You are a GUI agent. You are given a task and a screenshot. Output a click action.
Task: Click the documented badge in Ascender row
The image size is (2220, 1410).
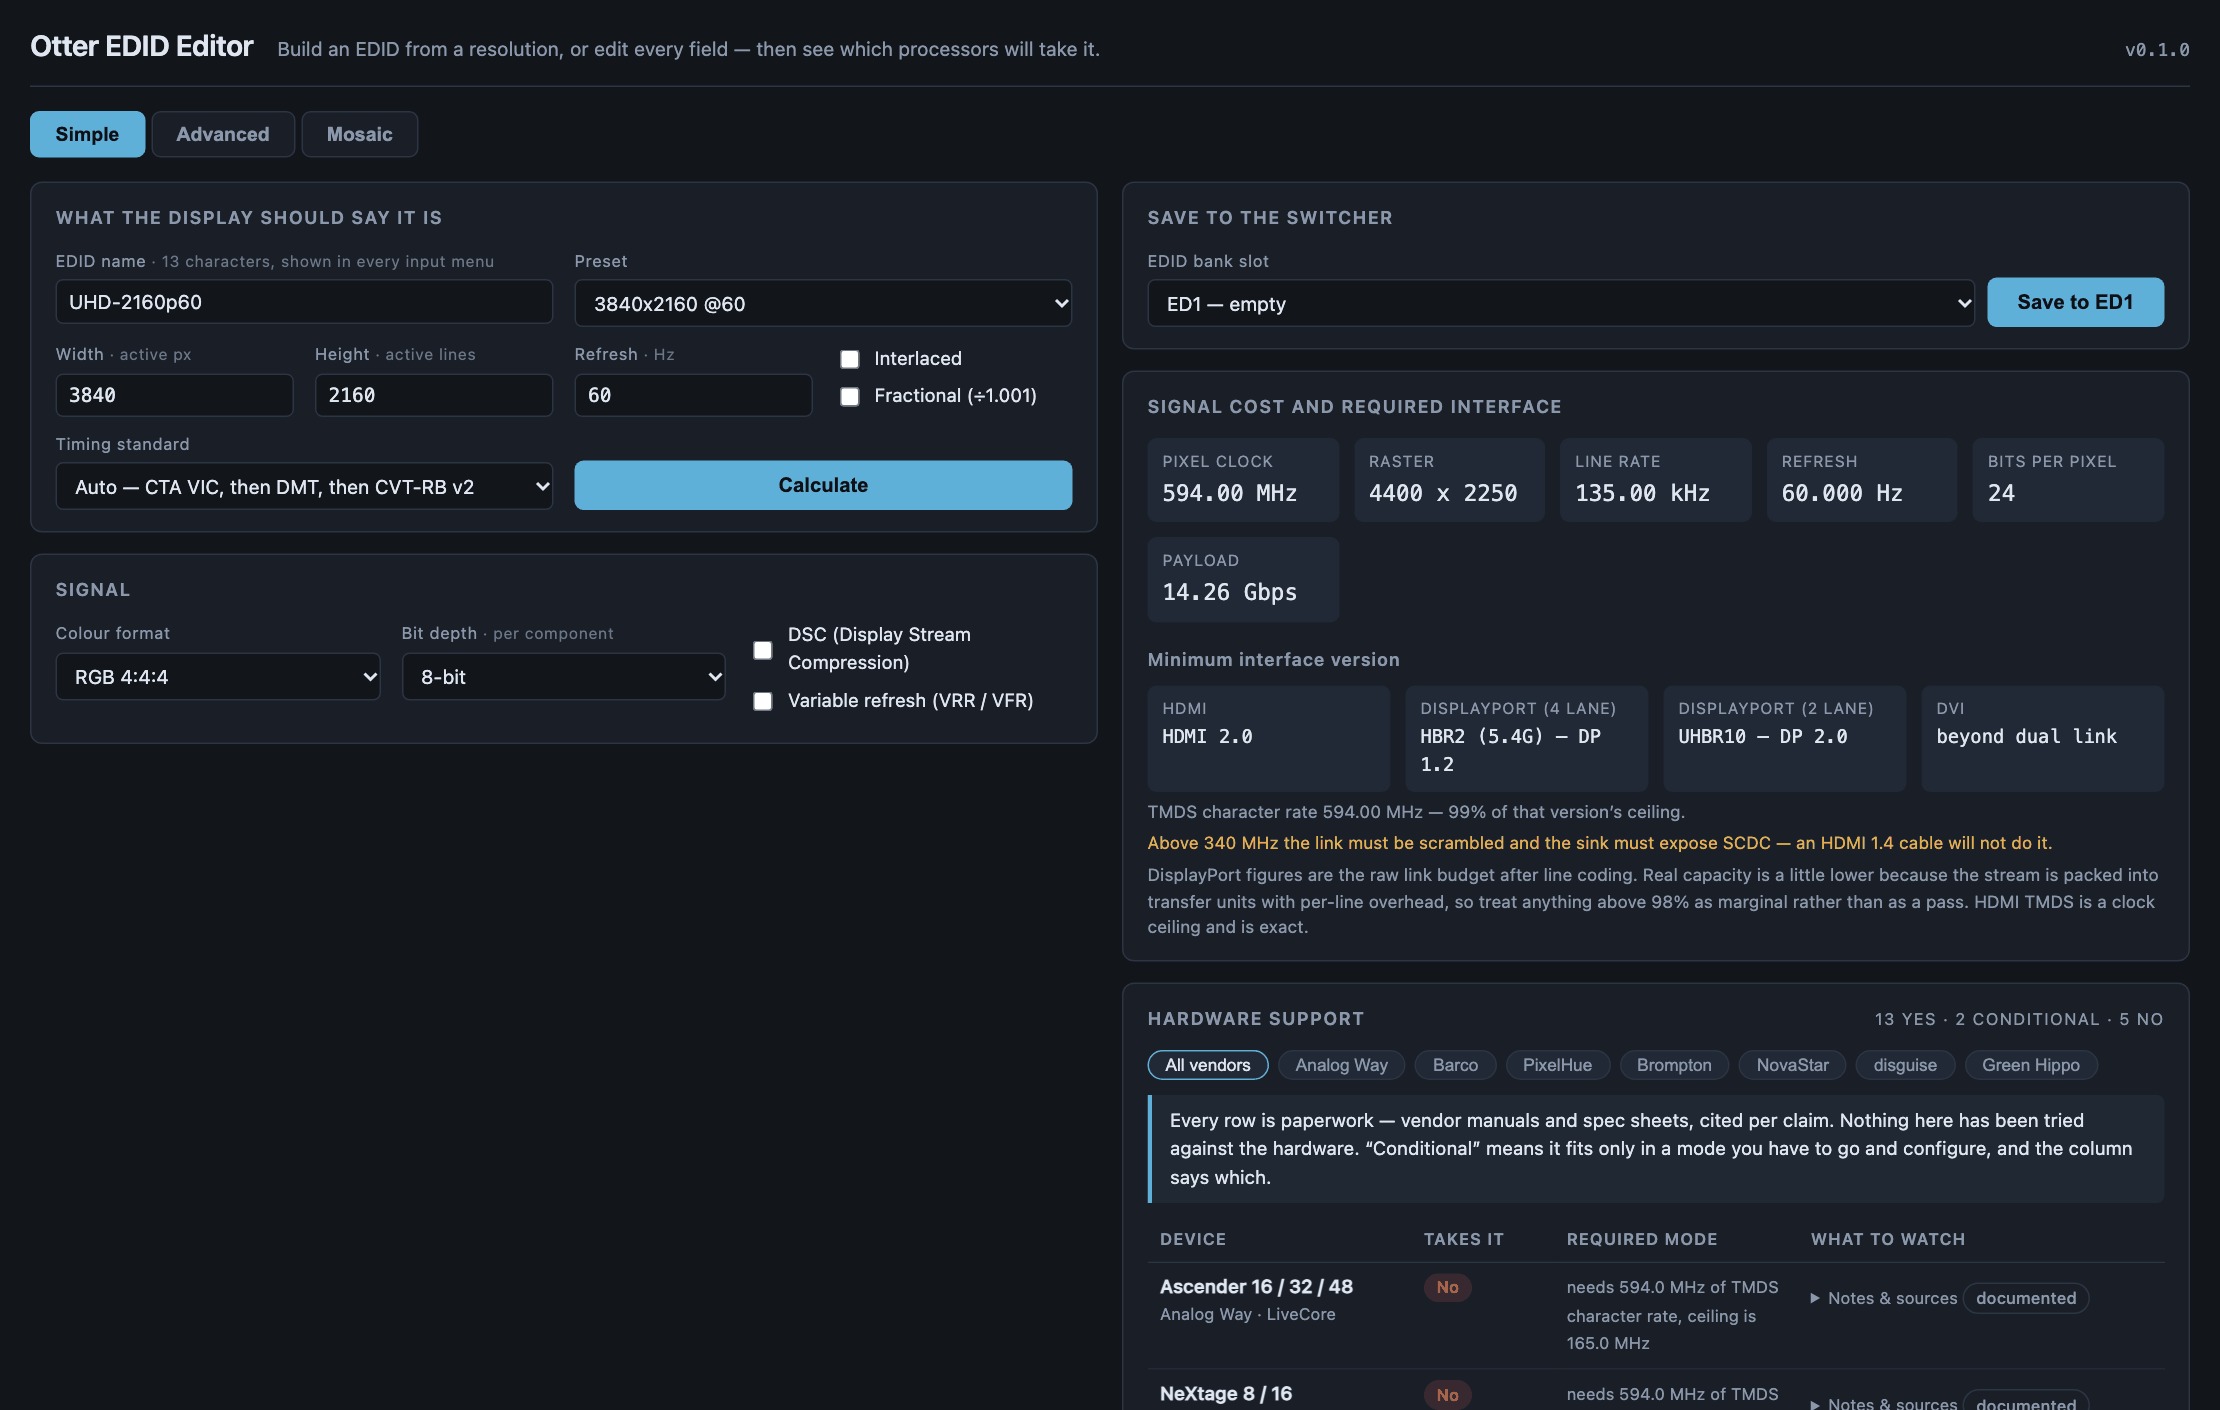[2026, 1298]
